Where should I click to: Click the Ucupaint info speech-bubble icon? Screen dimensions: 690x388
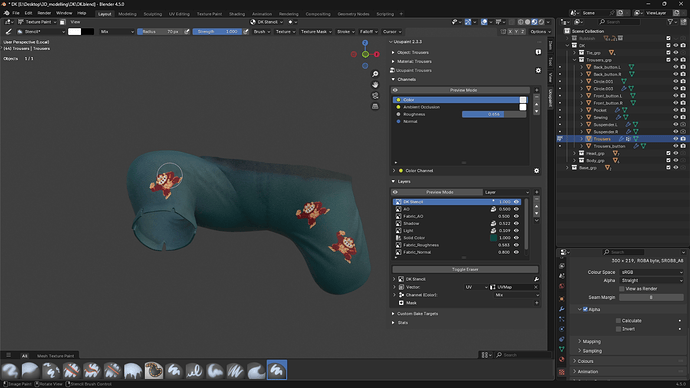pos(538,52)
